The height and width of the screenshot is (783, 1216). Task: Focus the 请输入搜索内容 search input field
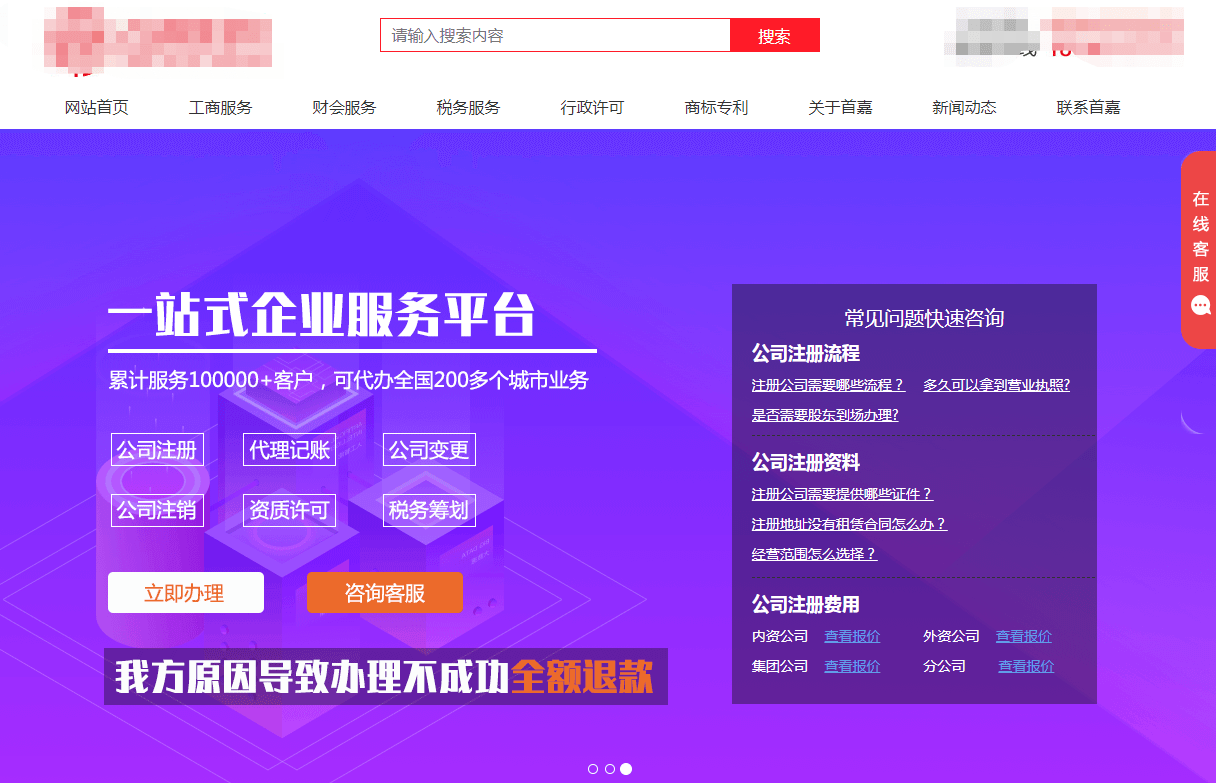[x=555, y=36]
